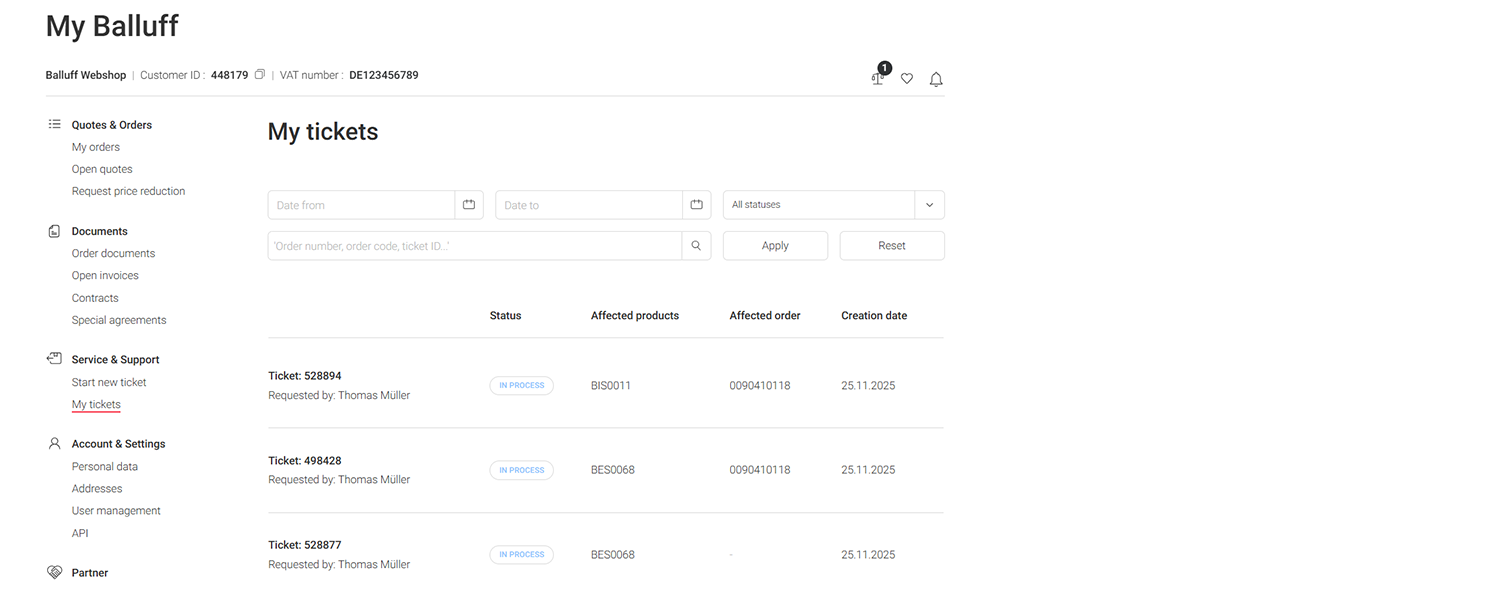The image size is (1488, 593).
Task: Click the Reset button
Action: click(891, 246)
